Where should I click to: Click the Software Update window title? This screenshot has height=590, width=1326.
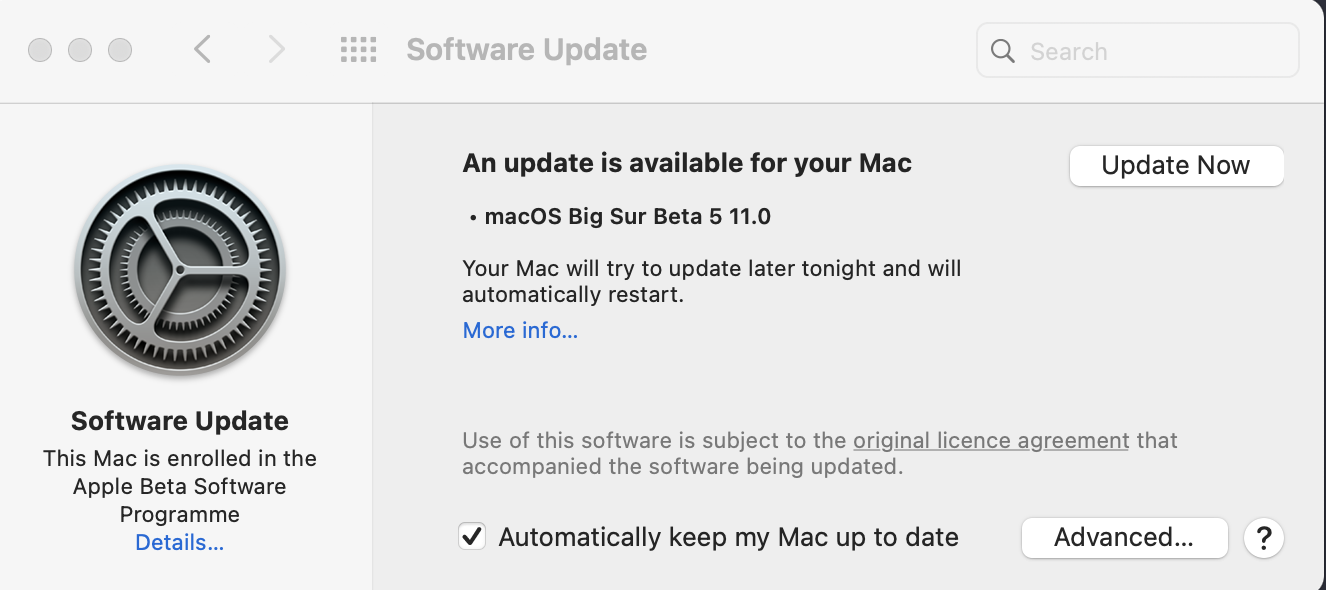(x=526, y=49)
